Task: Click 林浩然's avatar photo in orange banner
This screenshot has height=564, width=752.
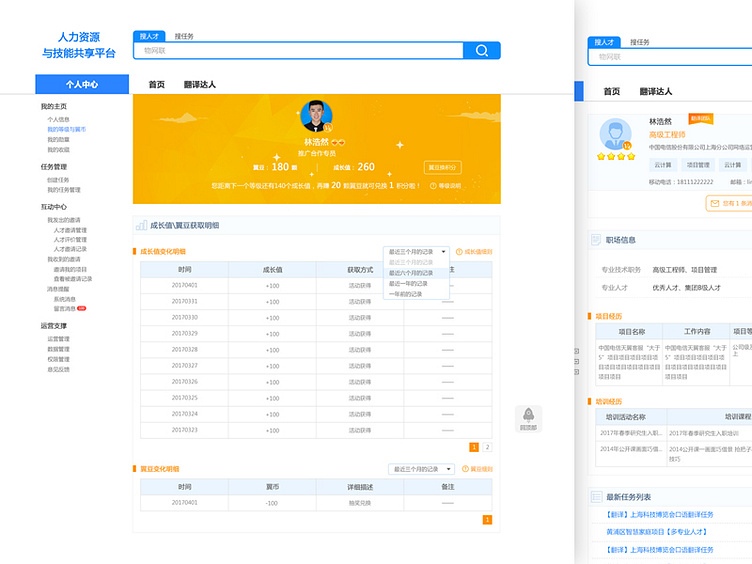Action: coord(316,116)
